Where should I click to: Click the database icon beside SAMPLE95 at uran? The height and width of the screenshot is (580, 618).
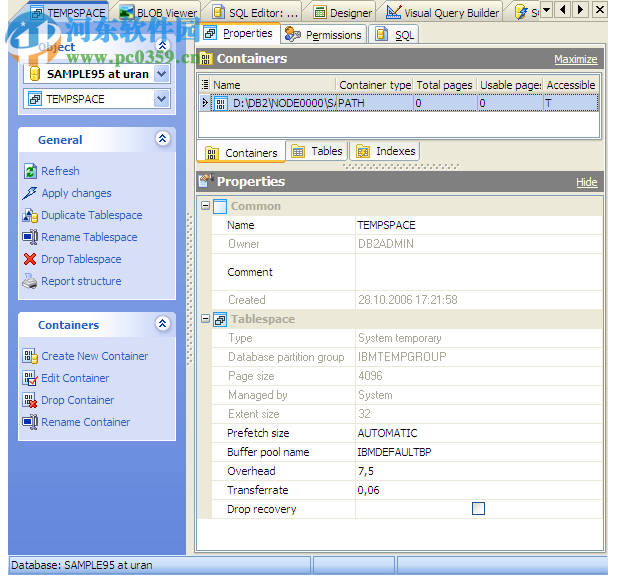35,74
